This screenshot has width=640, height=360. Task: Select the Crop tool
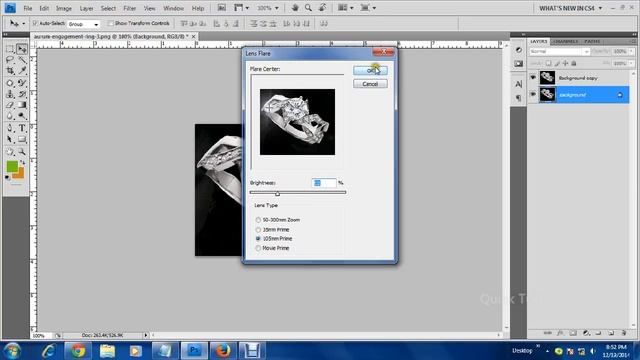[x=10, y=71]
